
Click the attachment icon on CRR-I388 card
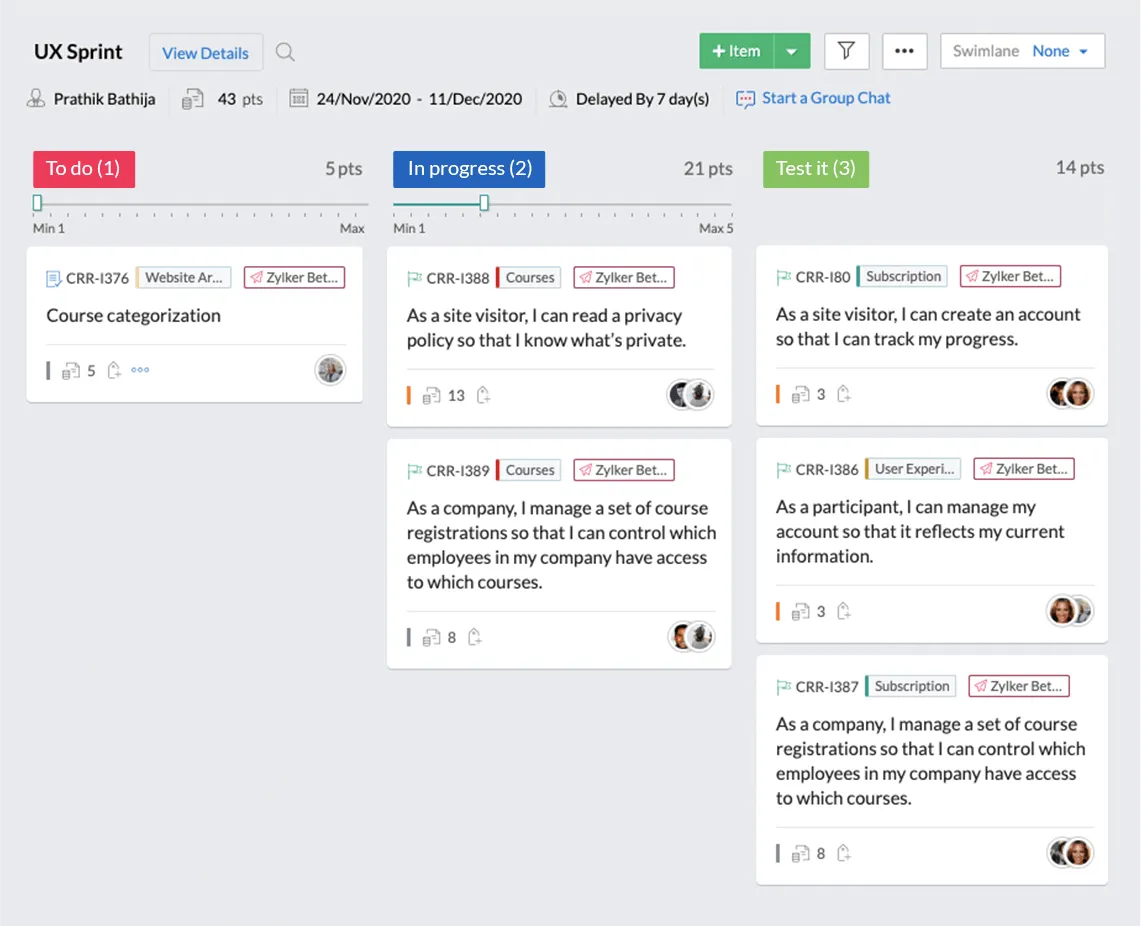tap(483, 395)
